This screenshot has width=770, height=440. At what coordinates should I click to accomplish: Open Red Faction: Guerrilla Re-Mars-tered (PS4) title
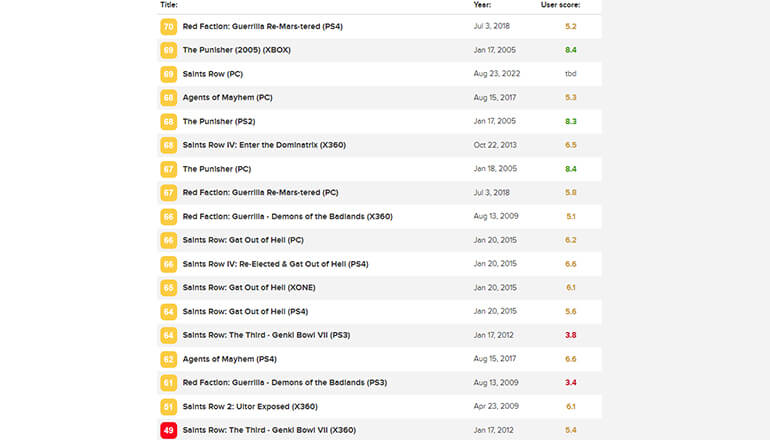pyautogui.click(x=263, y=27)
